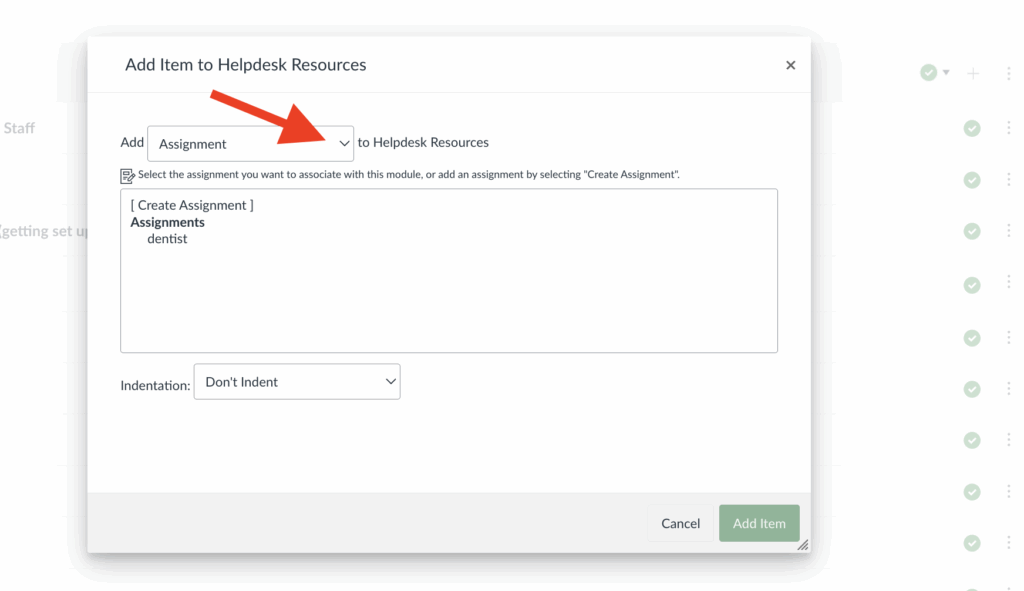1024x591 pixels.
Task: Click the resize handle of the dialog
Action: tap(801, 545)
